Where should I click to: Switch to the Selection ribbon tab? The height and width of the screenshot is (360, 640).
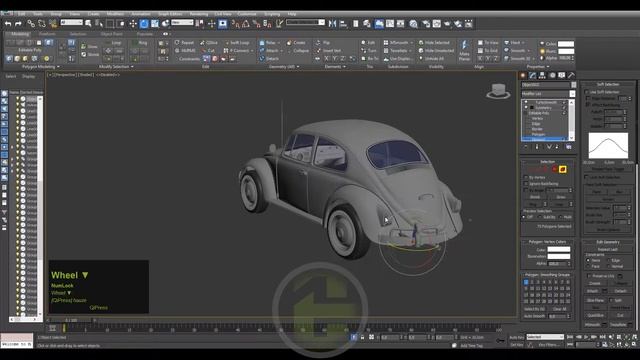78,34
